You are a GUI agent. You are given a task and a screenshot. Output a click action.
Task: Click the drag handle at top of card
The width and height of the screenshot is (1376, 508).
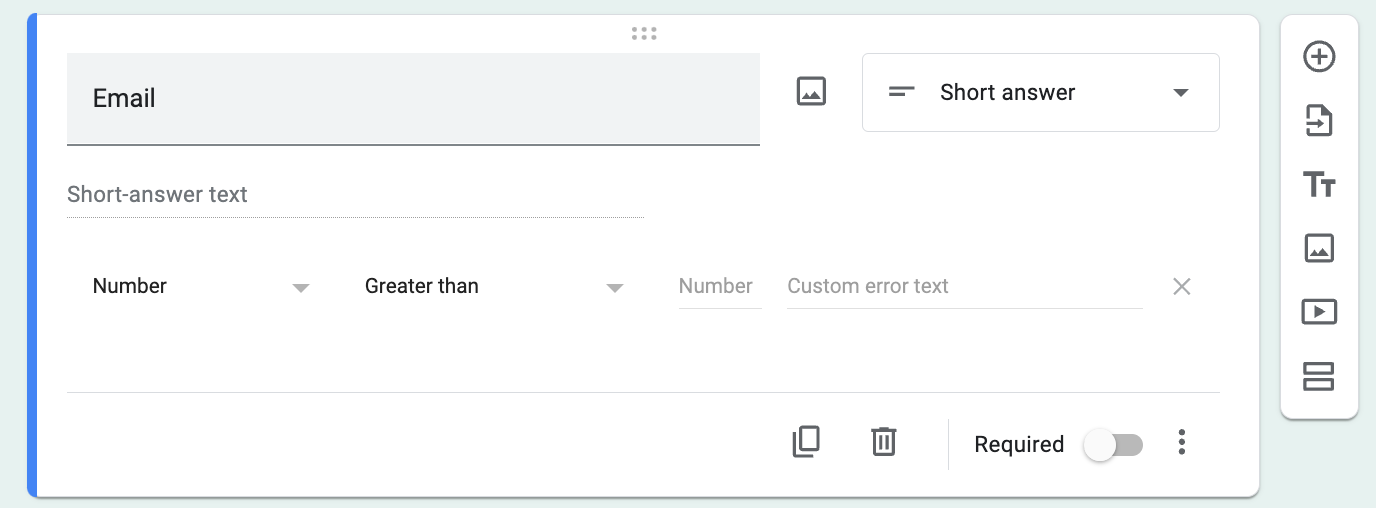click(644, 33)
